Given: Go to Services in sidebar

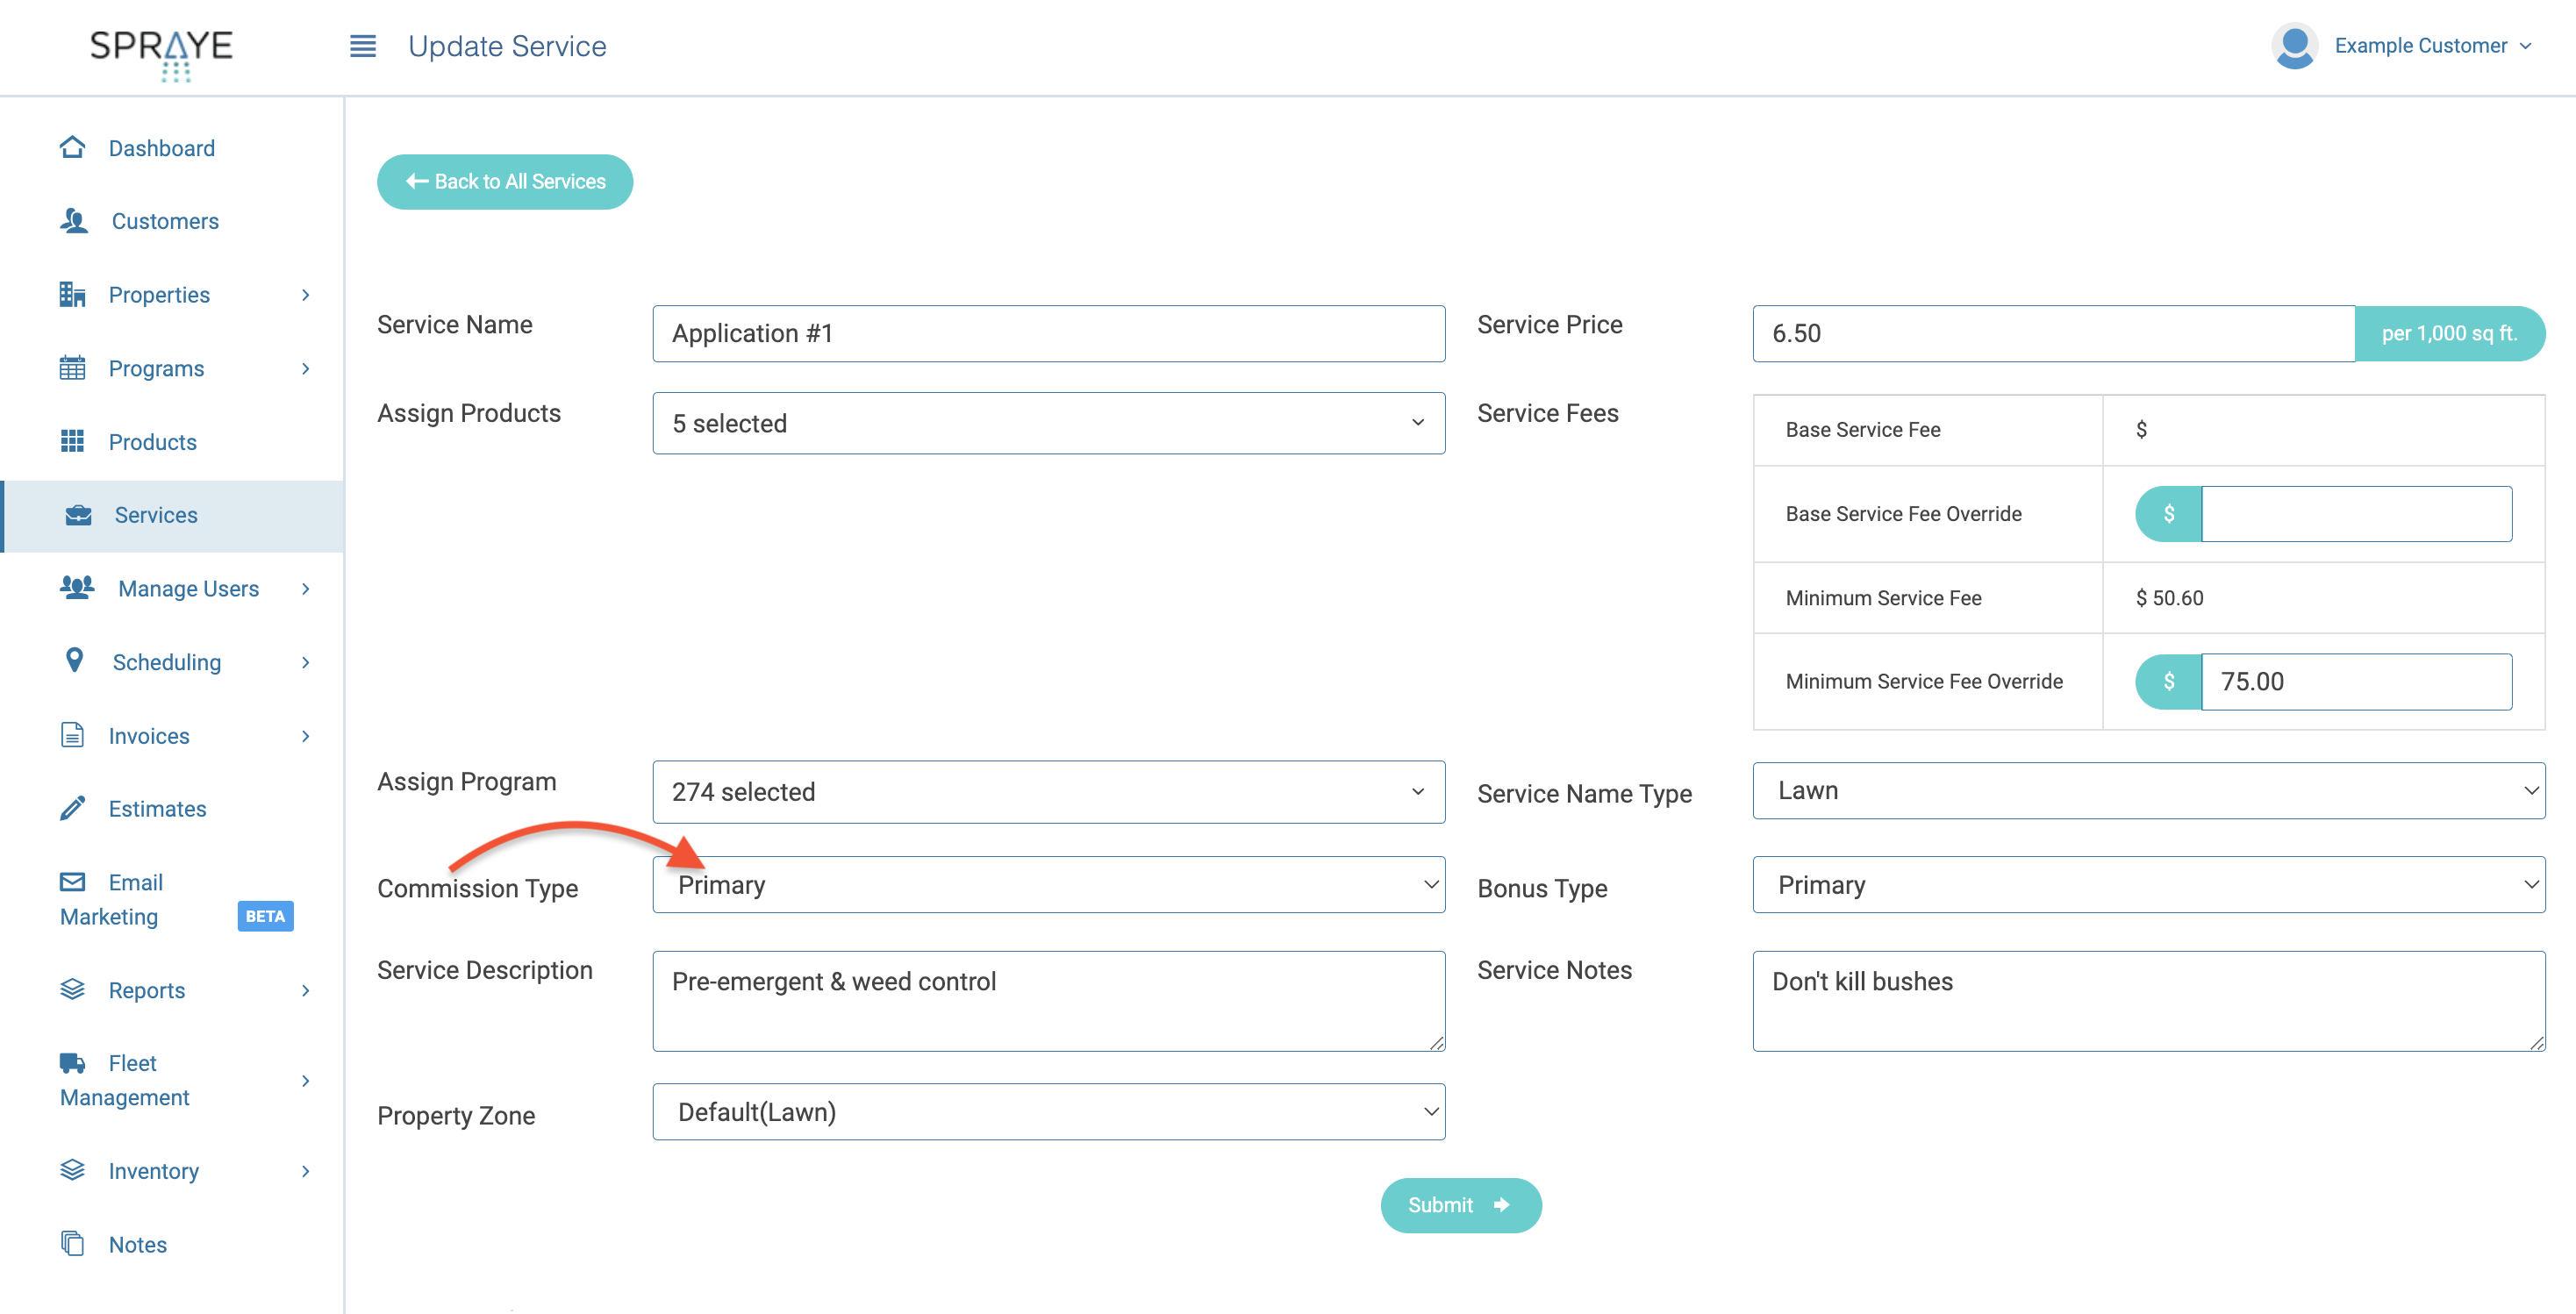Looking at the screenshot, I should (x=156, y=515).
